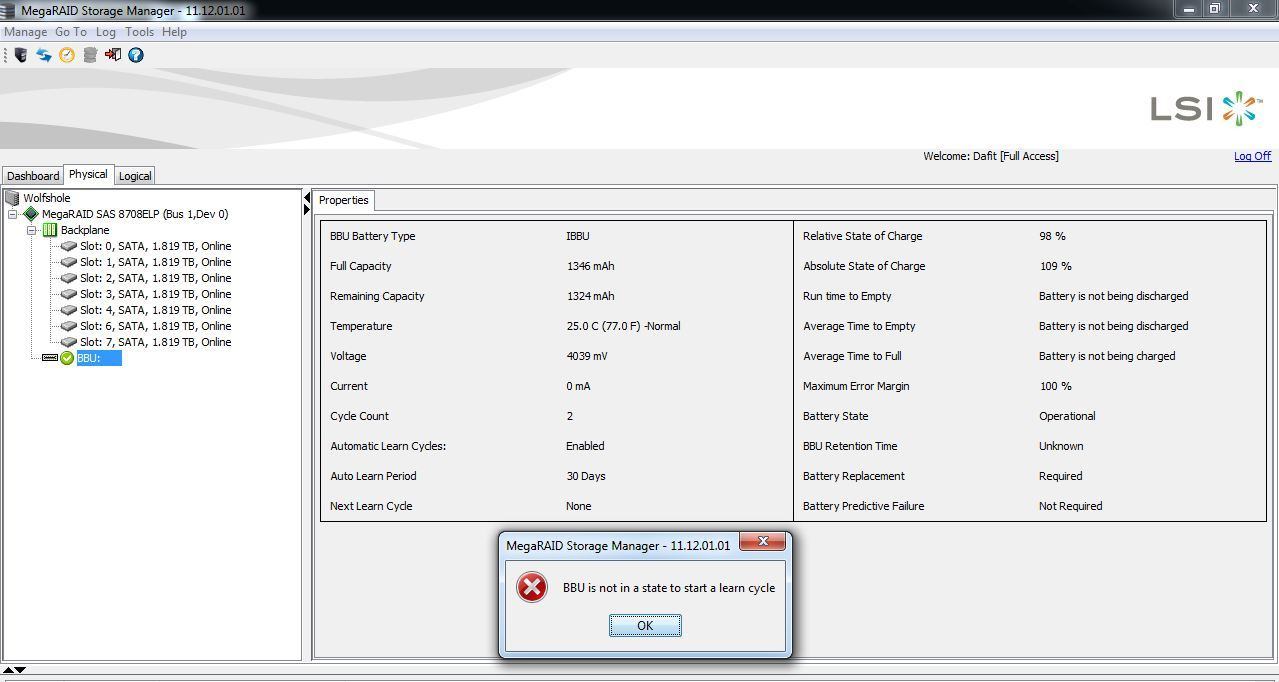This screenshot has height=682, width=1279.
Task: Click the bottom pane up arrow
Action: 8,670
